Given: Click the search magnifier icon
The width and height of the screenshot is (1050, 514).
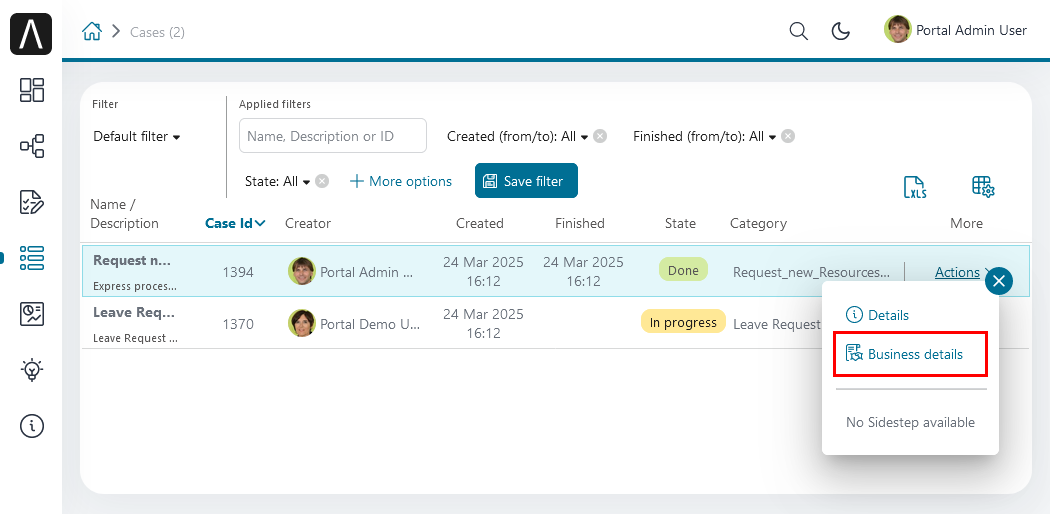Looking at the screenshot, I should [798, 31].
